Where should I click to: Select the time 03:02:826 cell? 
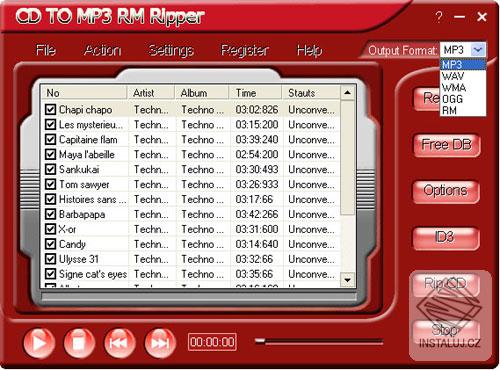256,110
